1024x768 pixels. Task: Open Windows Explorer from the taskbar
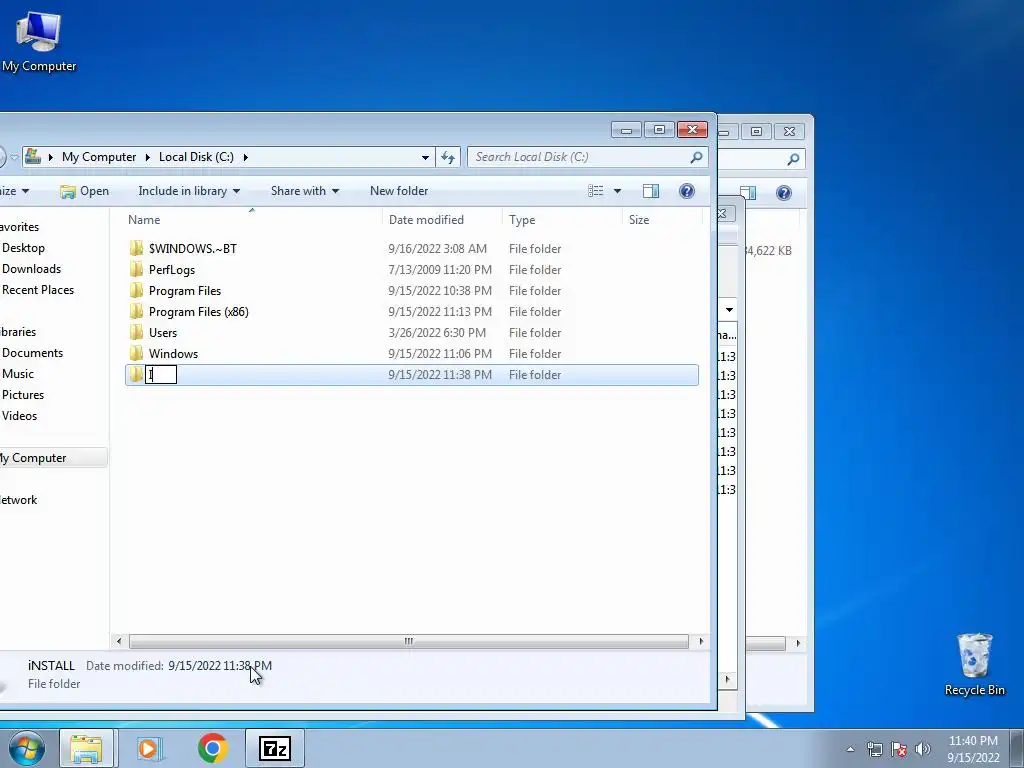86,748
